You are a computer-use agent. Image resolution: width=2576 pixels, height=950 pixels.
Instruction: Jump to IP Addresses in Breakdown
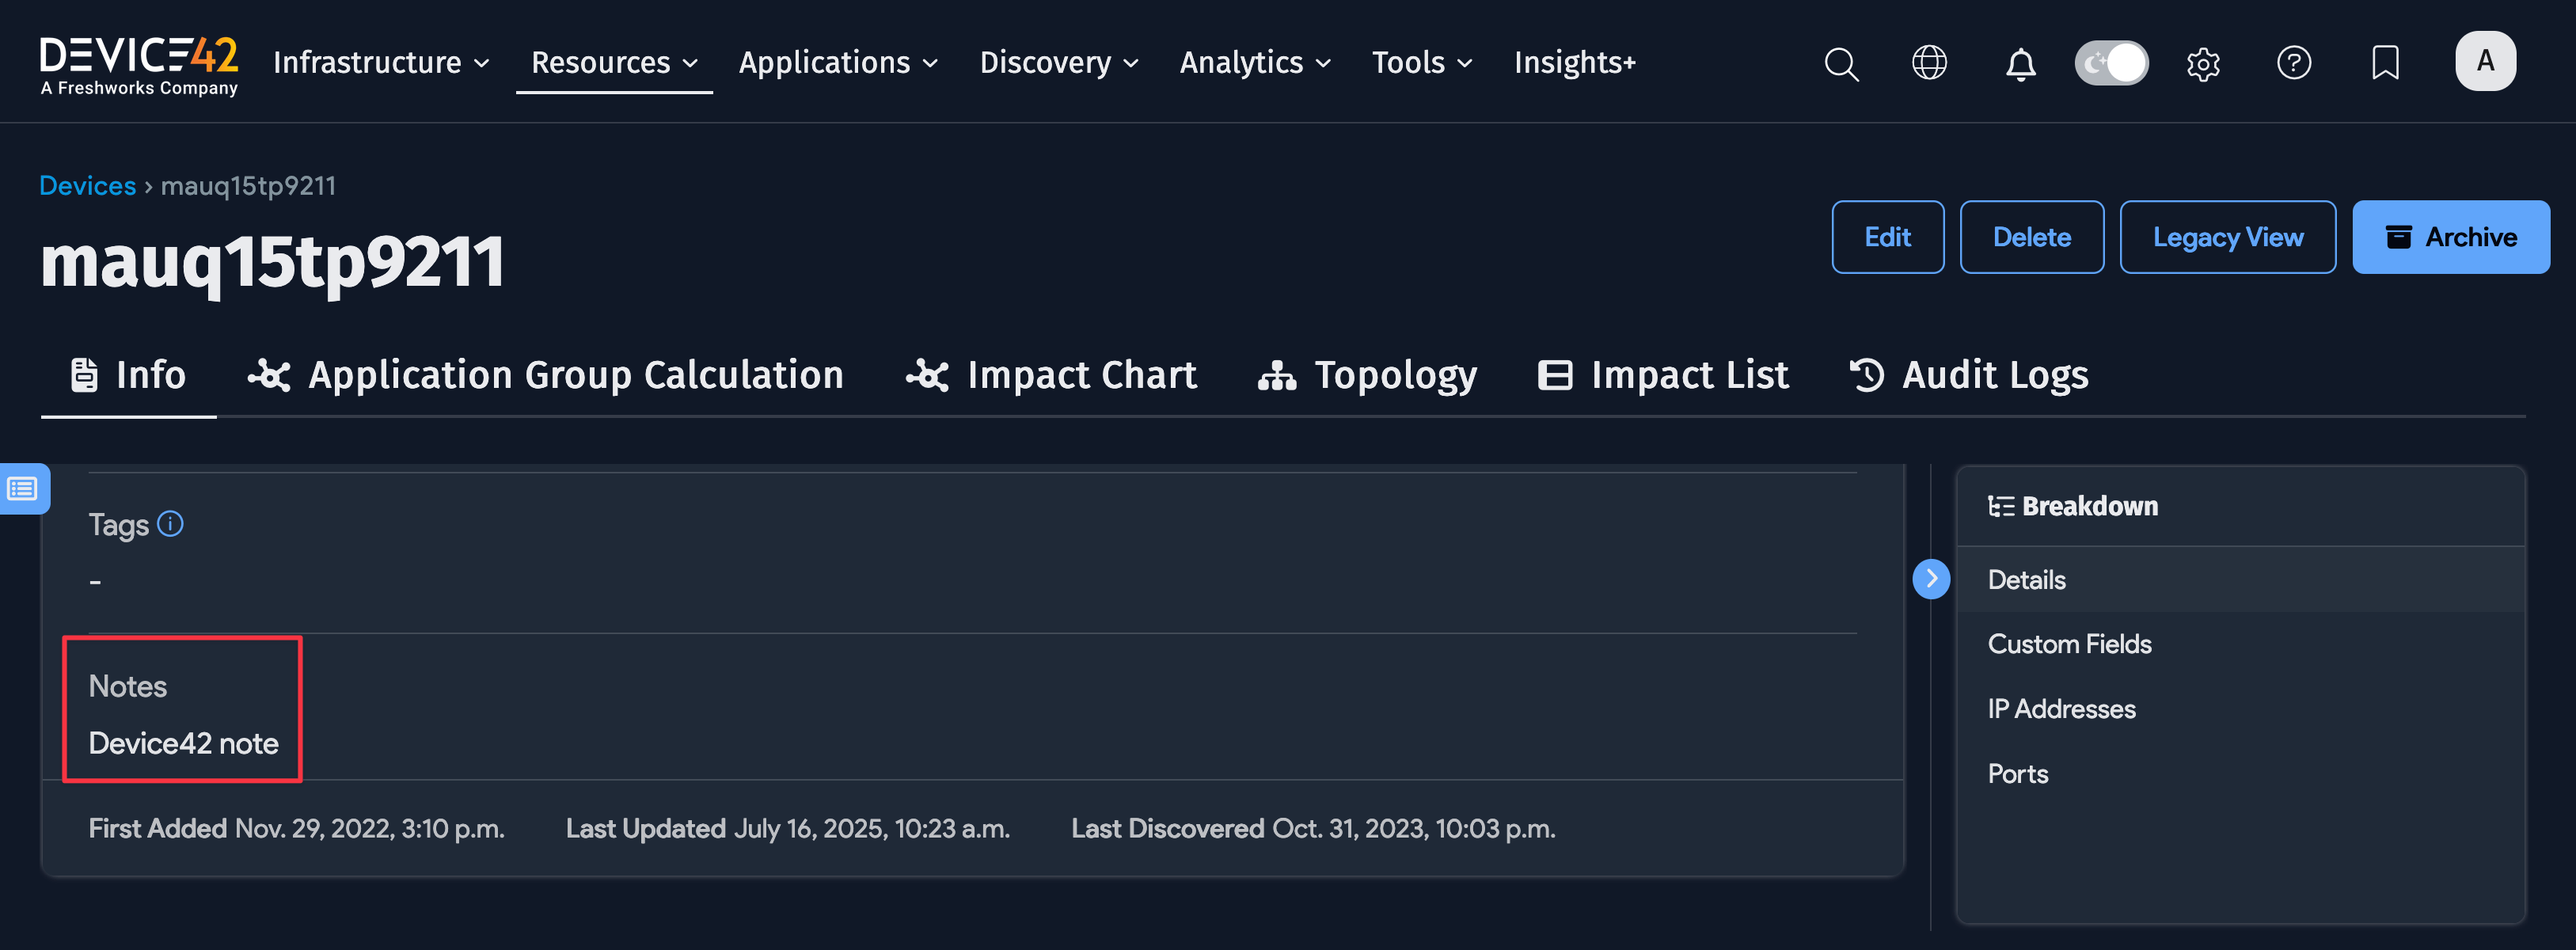tap(2061, 709)
